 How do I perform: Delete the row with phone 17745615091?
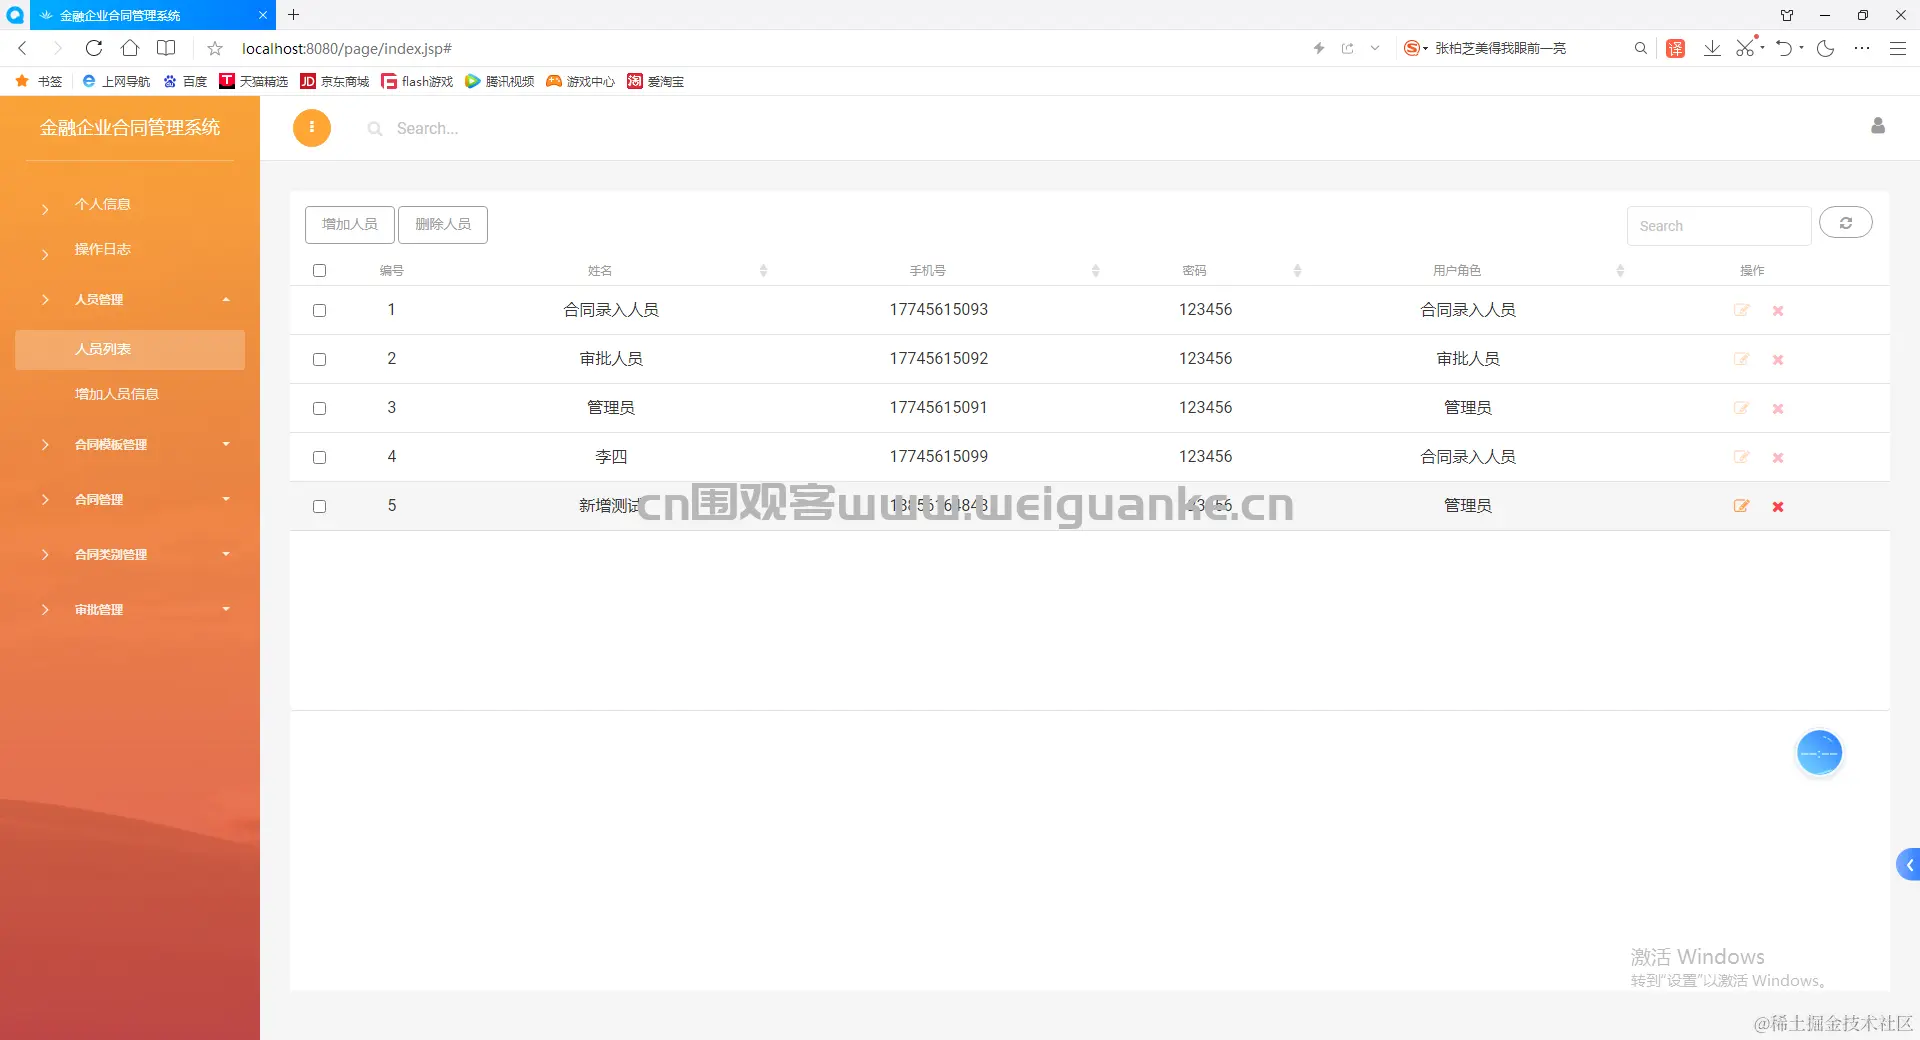click(x=1778, y=409)
